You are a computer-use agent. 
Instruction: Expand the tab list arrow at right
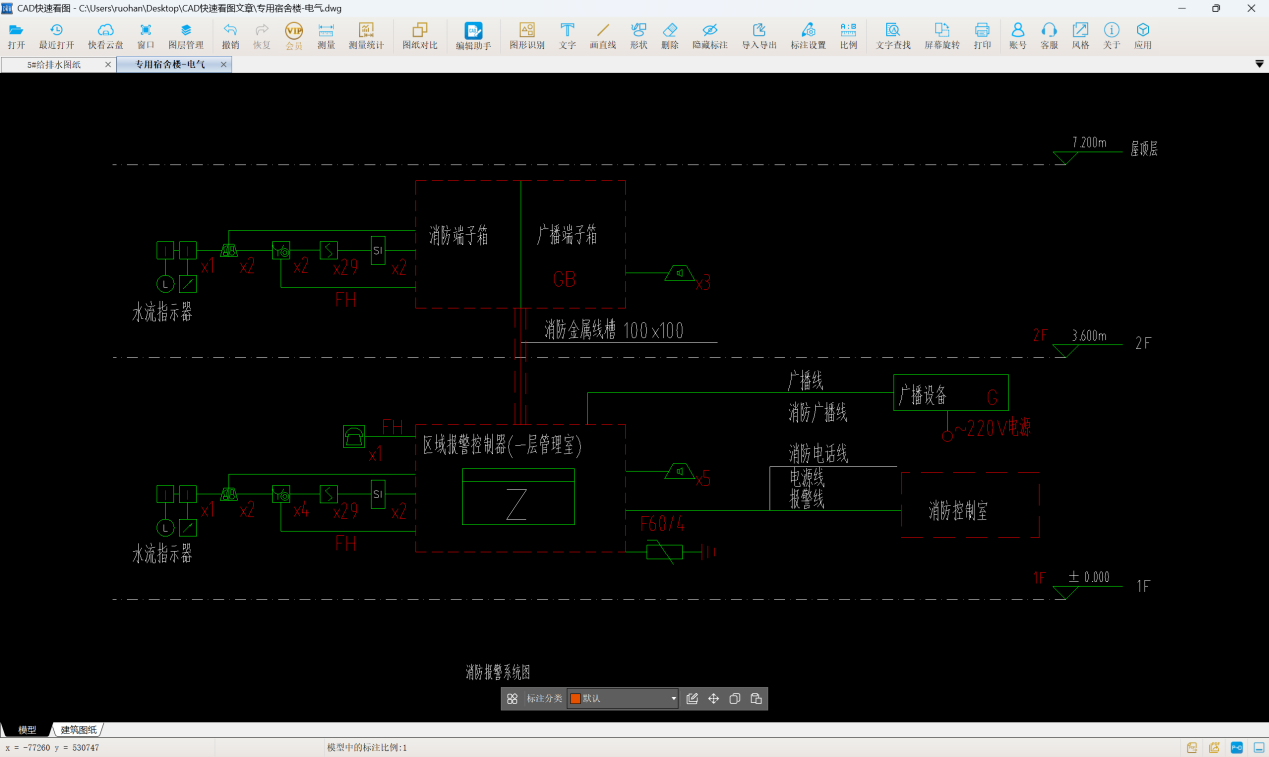(x=1259, y=64)
